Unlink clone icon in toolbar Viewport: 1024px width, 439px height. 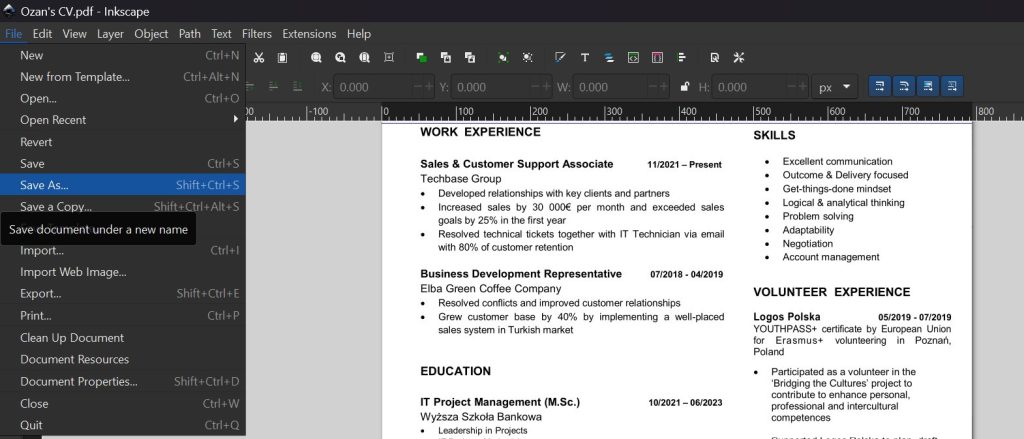point(470,57)
